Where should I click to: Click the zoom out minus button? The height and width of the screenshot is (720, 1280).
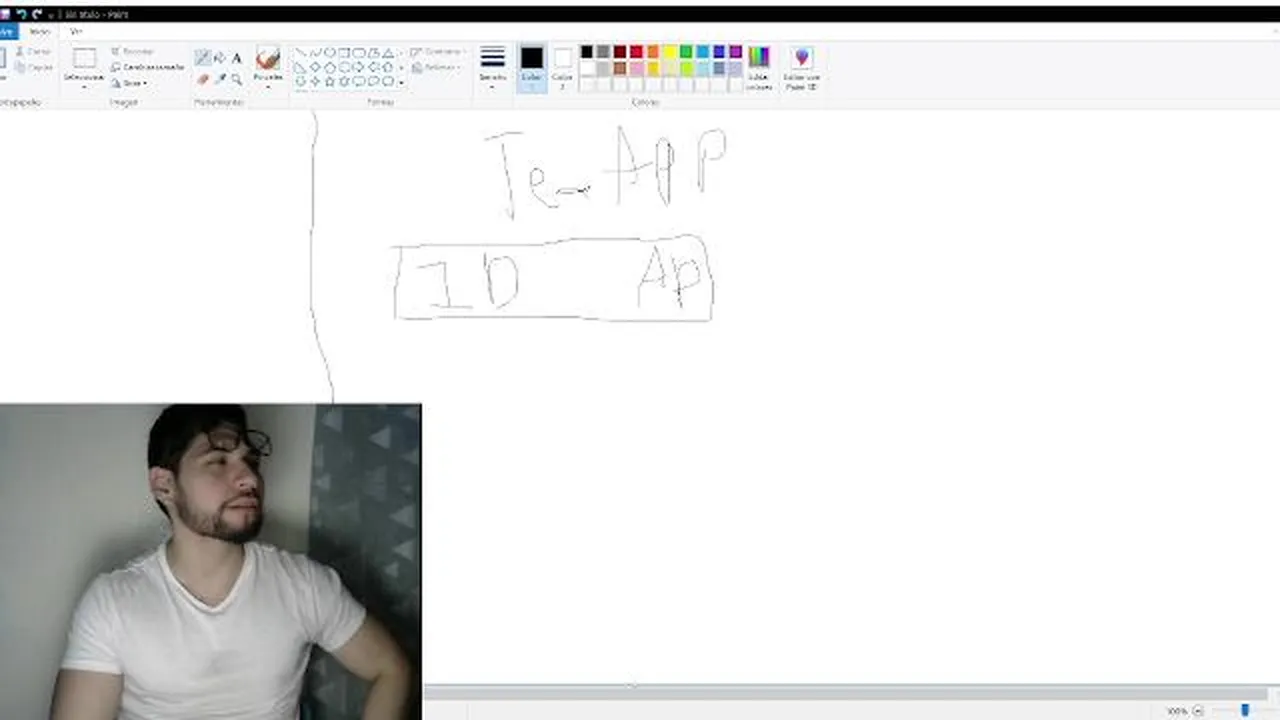click(x=1198, y=711)
